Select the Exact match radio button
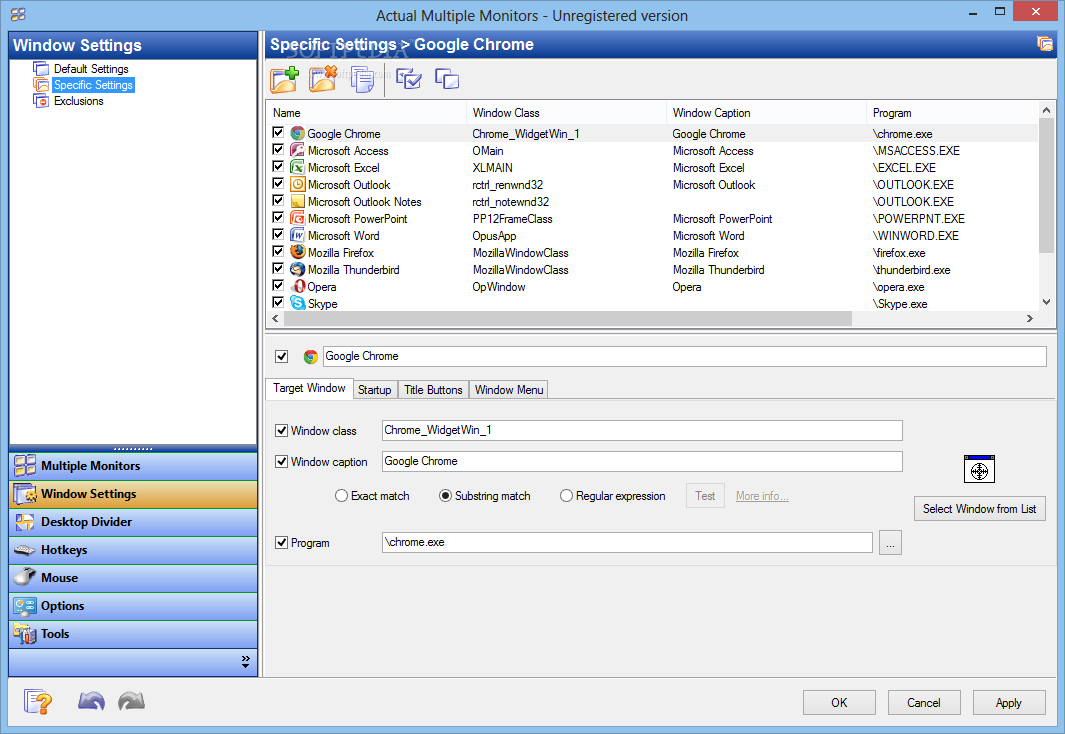This screenshot has width=1065, height=734. (x=342, y=496)
